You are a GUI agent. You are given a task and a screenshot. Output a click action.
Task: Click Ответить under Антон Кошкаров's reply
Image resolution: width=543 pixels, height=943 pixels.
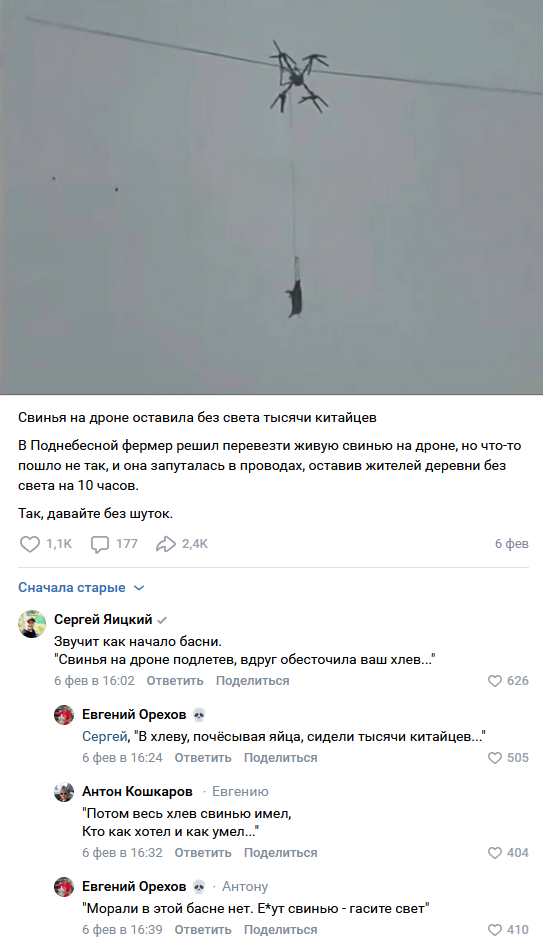point(203,853)
